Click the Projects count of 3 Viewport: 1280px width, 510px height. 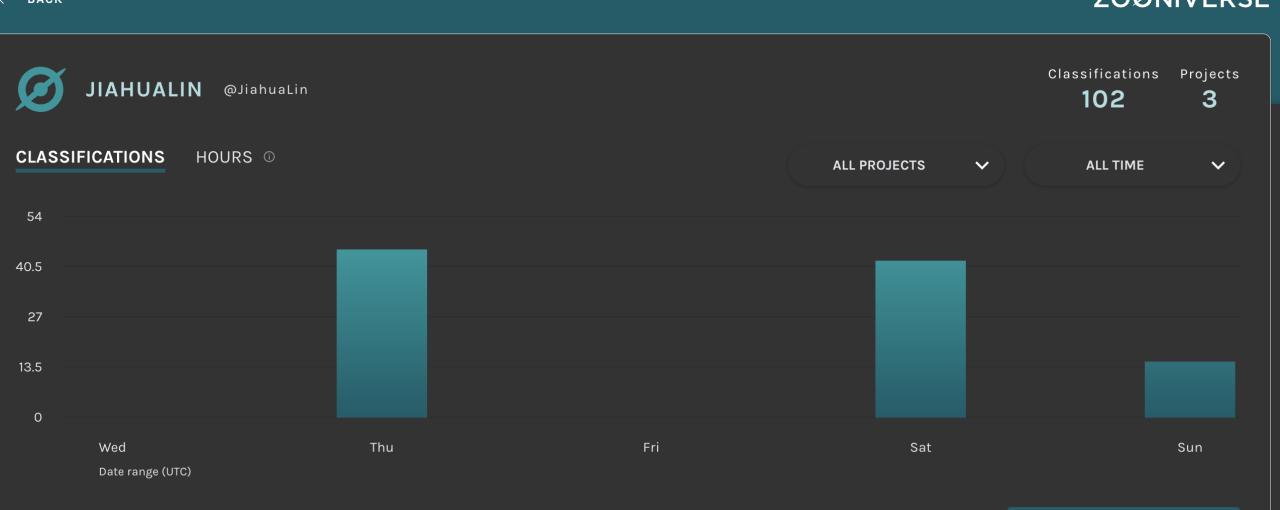click(1209, 99)
